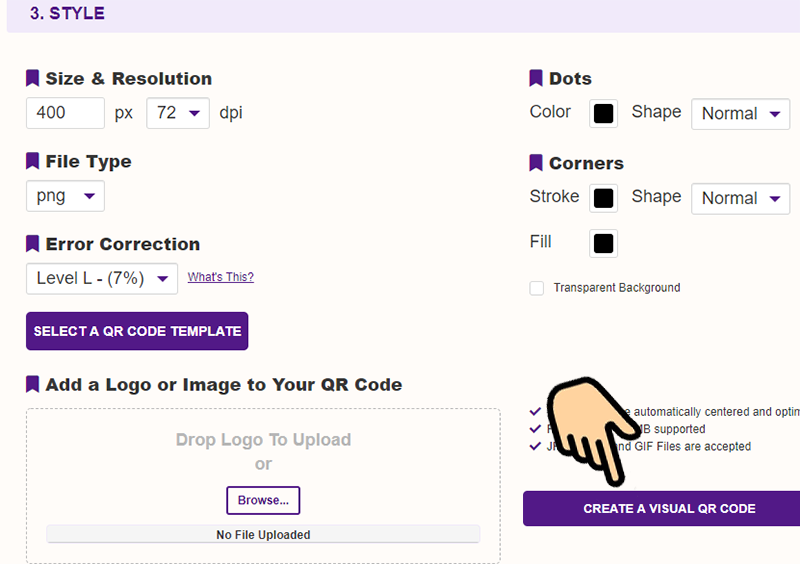Viewport: 800px width, 564px height.
Task: Click the bookmark icon beside Dots heading
Action: (x=536, y=78)
